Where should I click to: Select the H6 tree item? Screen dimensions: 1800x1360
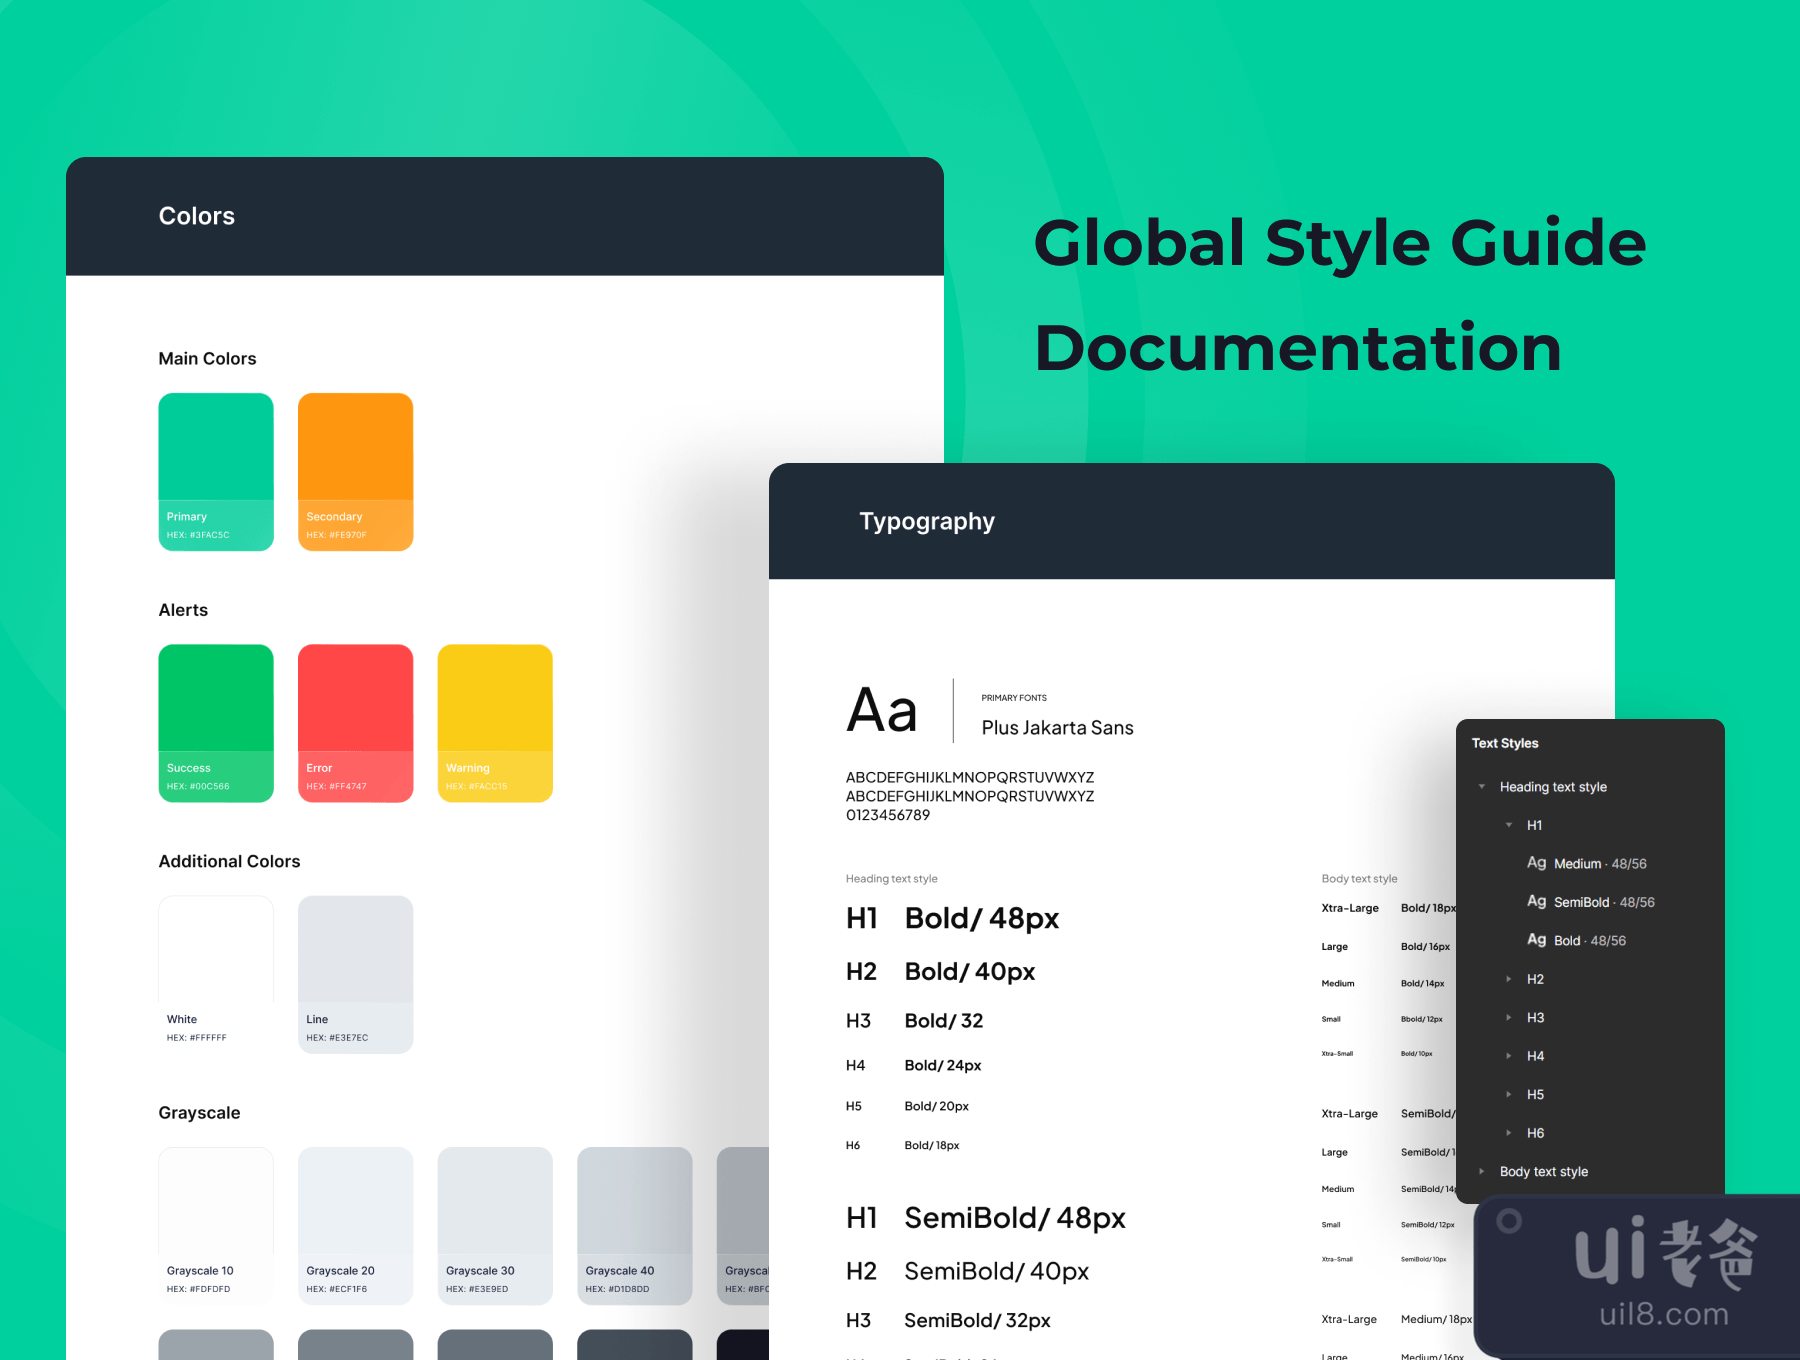coord(1535,1133)
